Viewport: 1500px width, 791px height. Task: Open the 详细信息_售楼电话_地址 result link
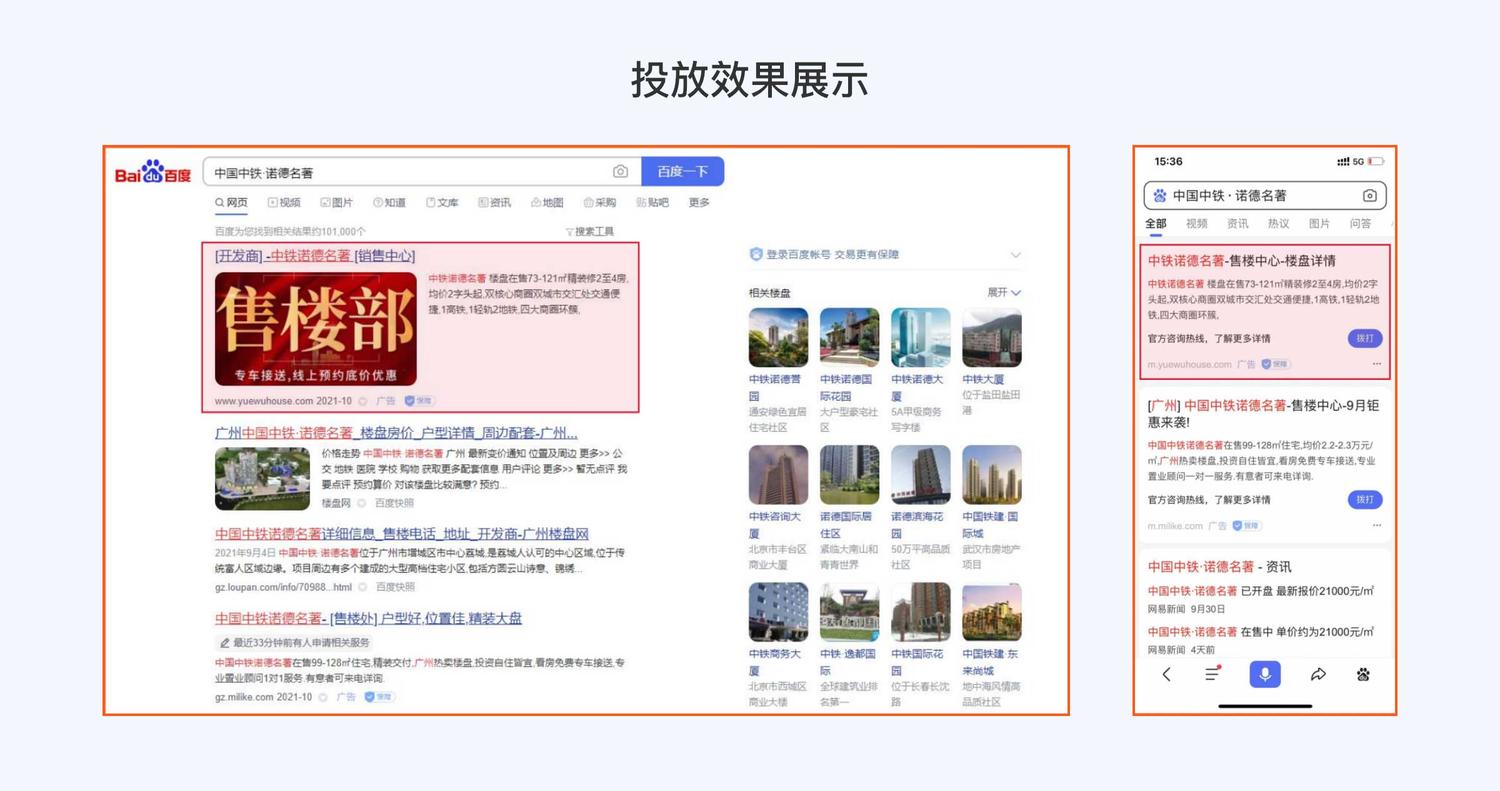coord(402,533)
